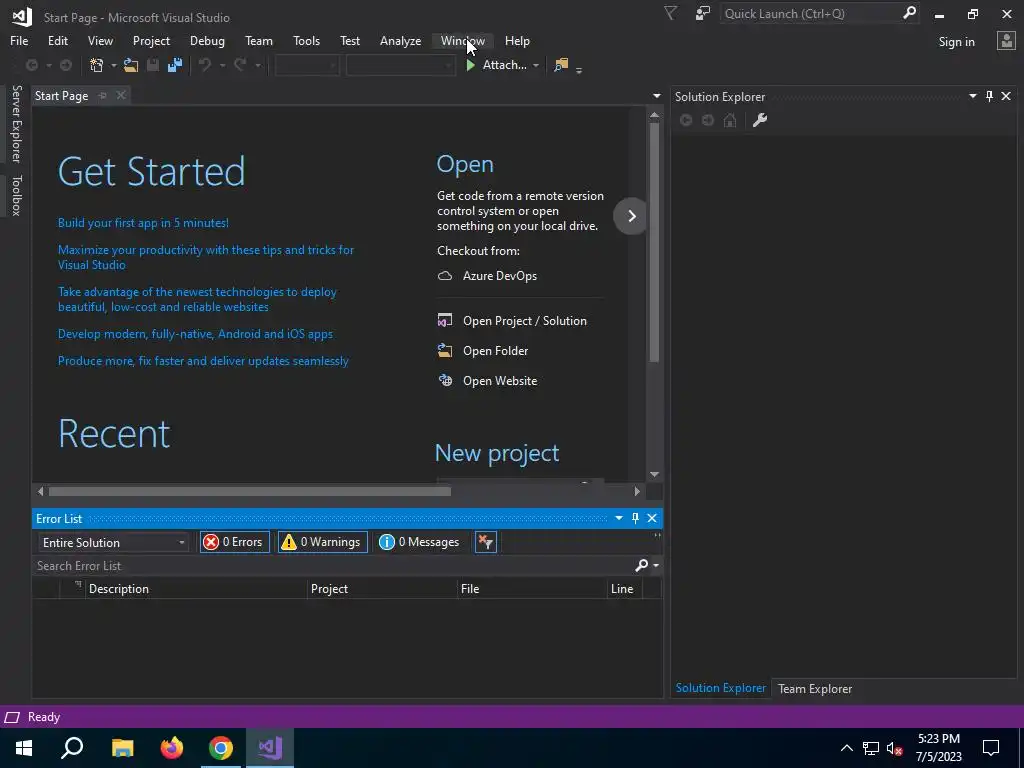Click the New Project toolbar icon
Viewport: 1024px width, 768px height.
click(97, 65)
